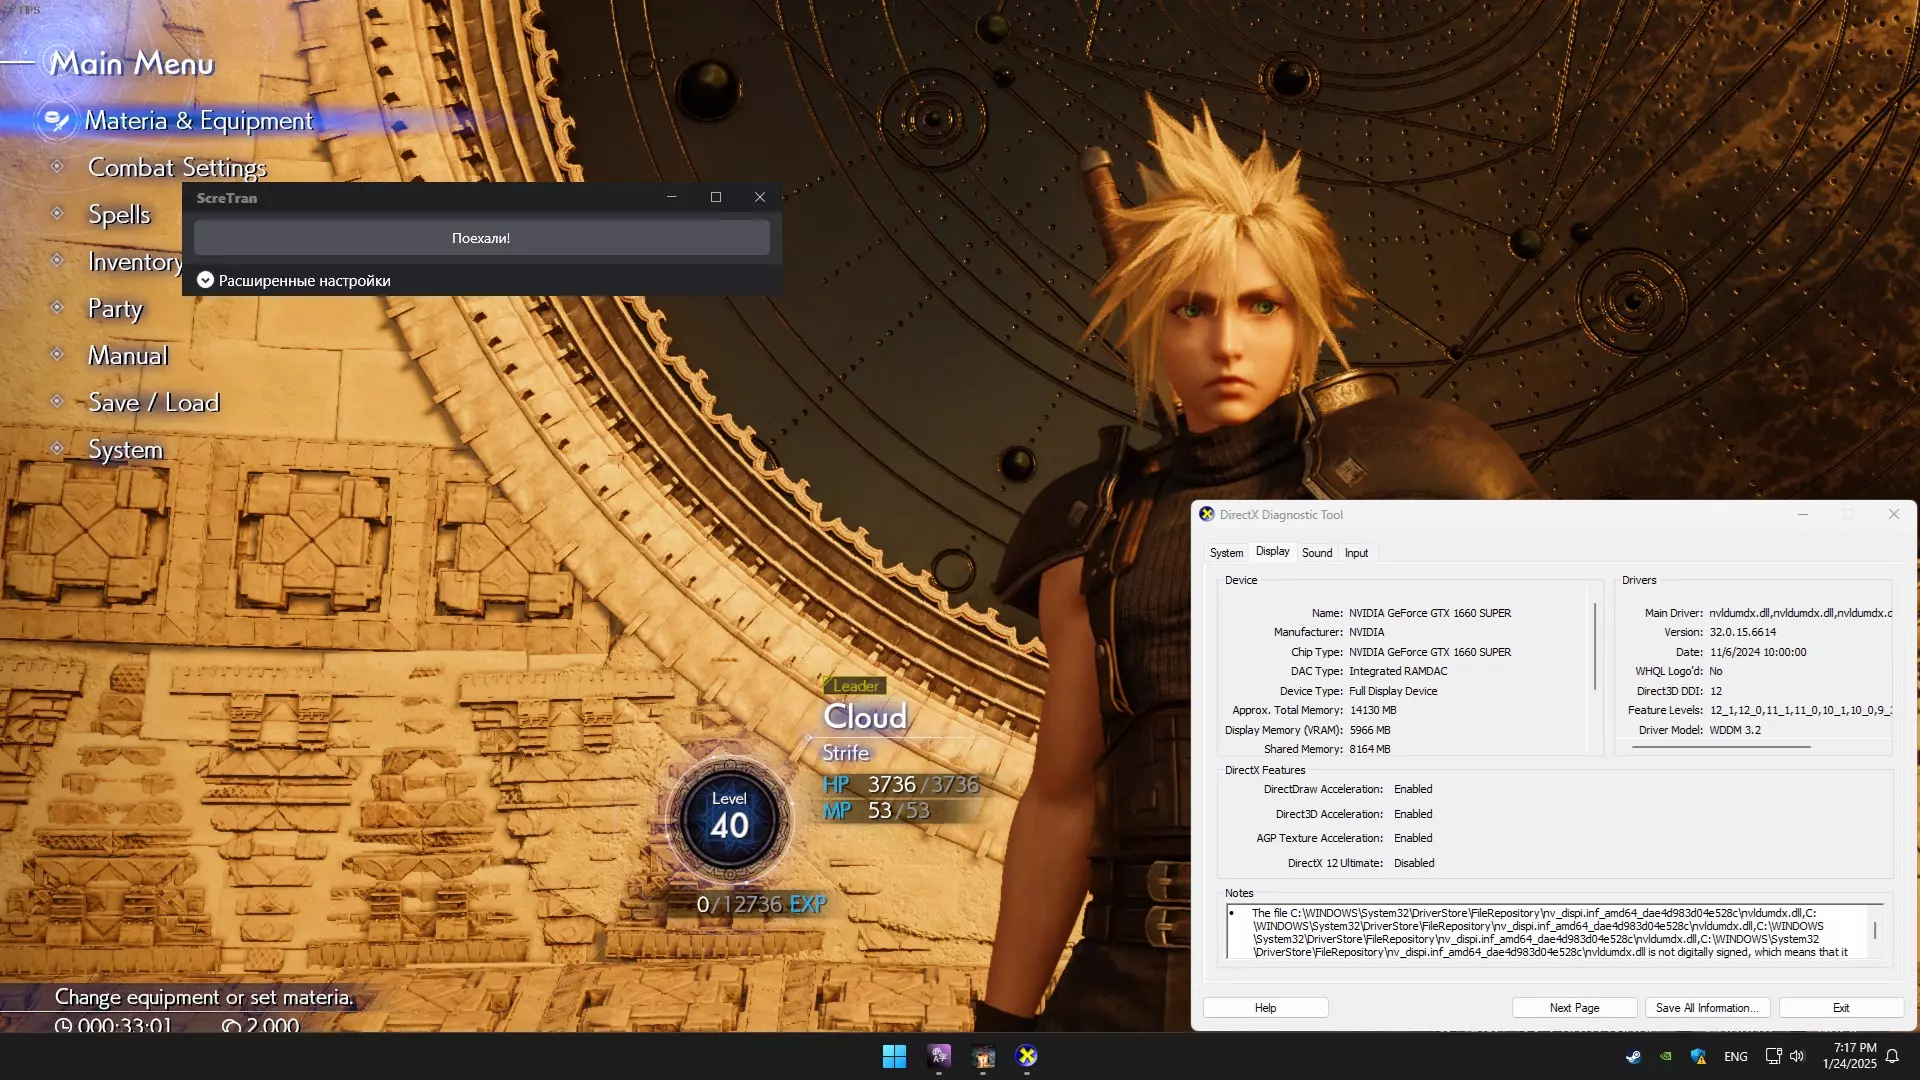Screen dimensions: 1920x1080
Task: Click the Device panel vertical scrollbar
Action: click(1595, 645)
